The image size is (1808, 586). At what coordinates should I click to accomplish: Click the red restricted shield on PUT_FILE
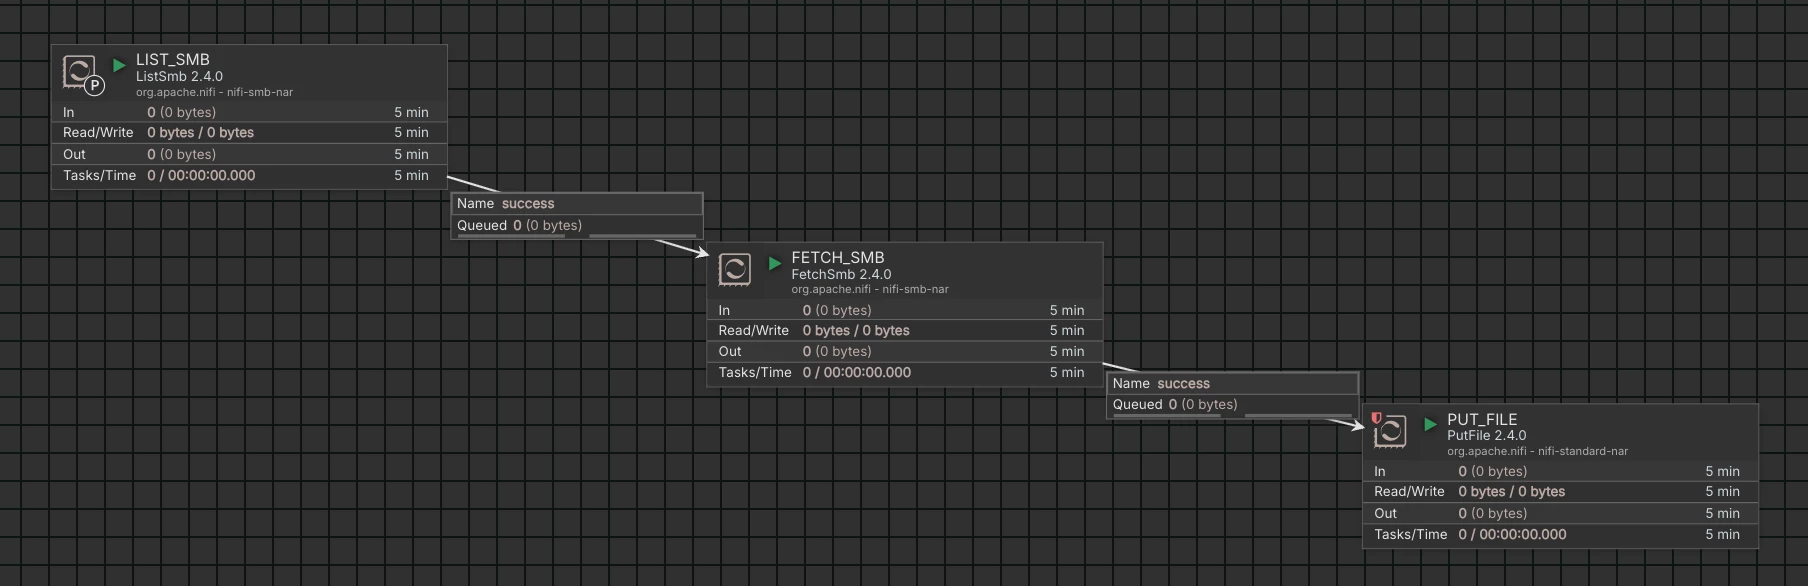pos(1376,418)
